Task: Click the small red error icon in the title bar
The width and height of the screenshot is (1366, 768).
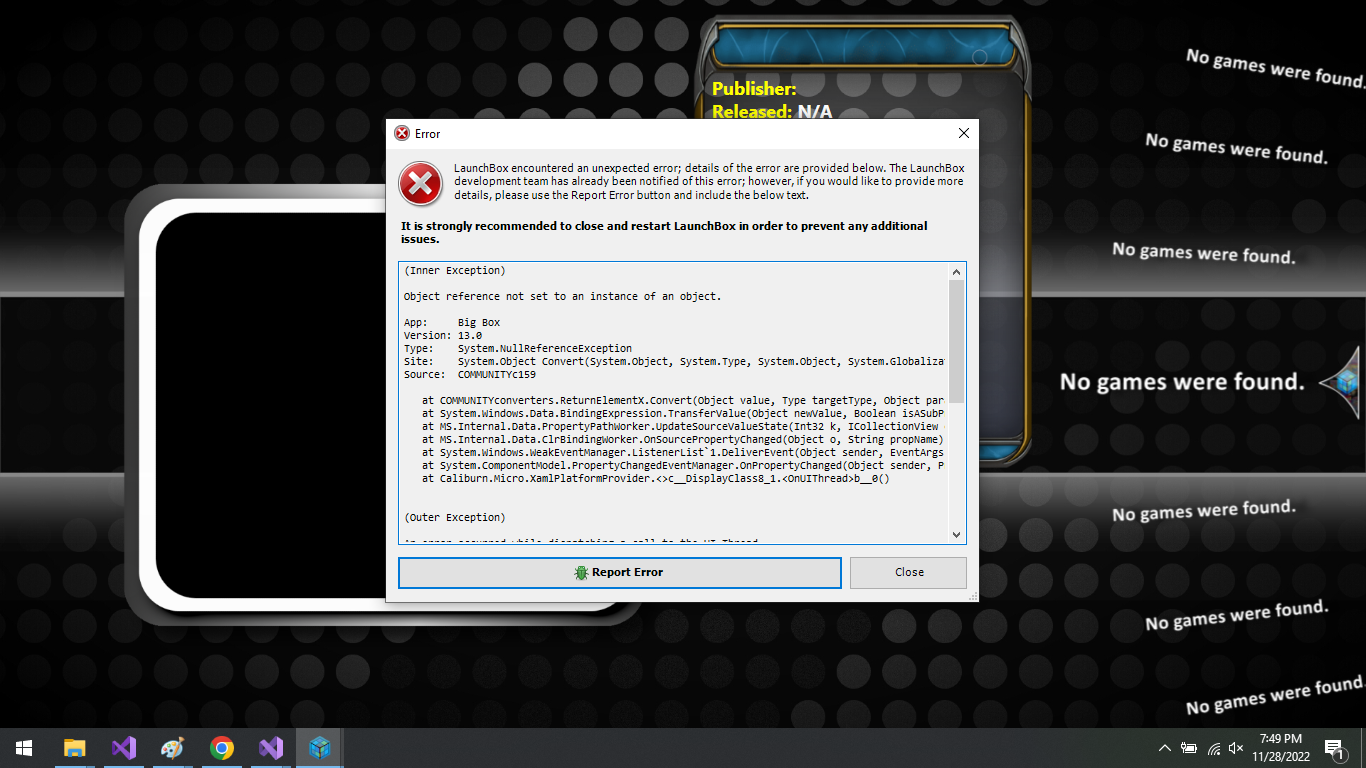Action: click(402, 133)
